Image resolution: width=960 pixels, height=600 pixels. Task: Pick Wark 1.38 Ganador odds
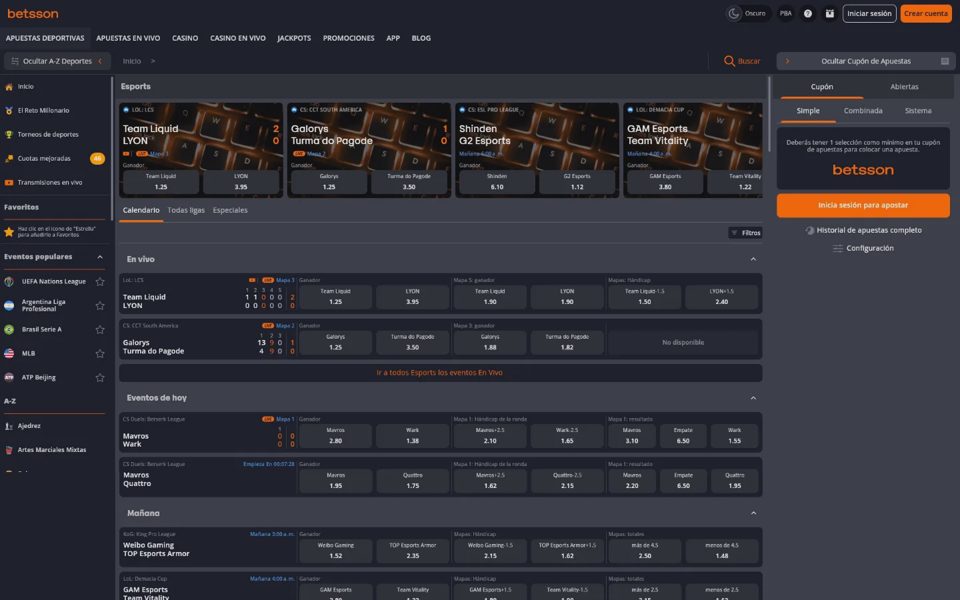[x=413, y=435]
